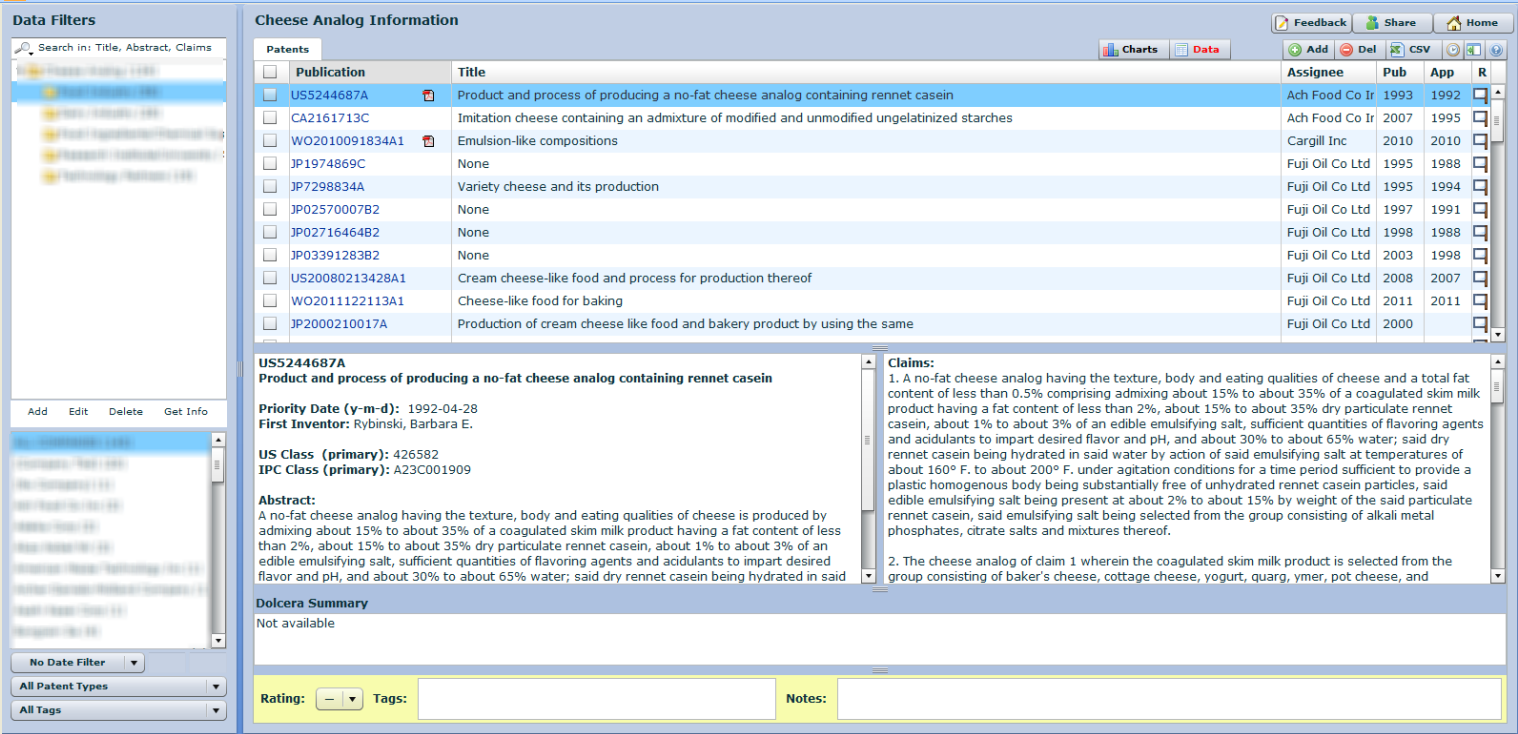Open the Rating dropdown
Viewport: 1518px width, 734px height.
(x=339, y=699)
